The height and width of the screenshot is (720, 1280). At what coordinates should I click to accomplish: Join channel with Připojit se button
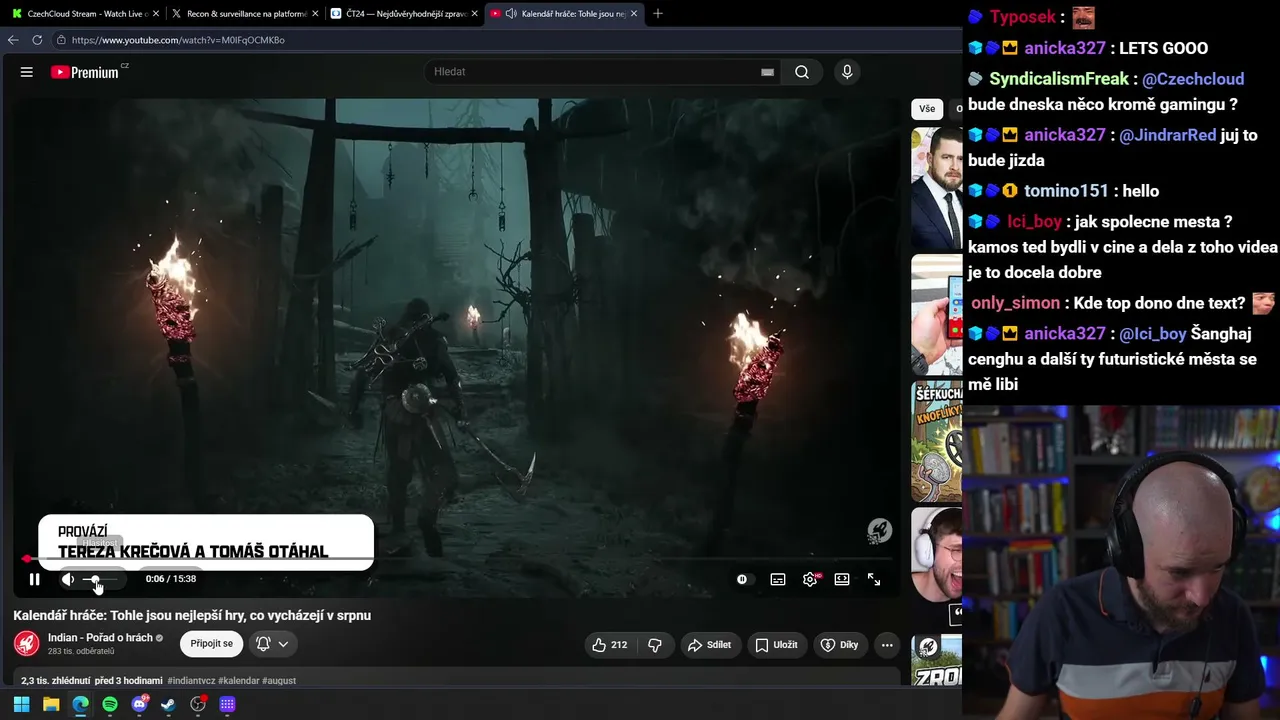point(212,644)
